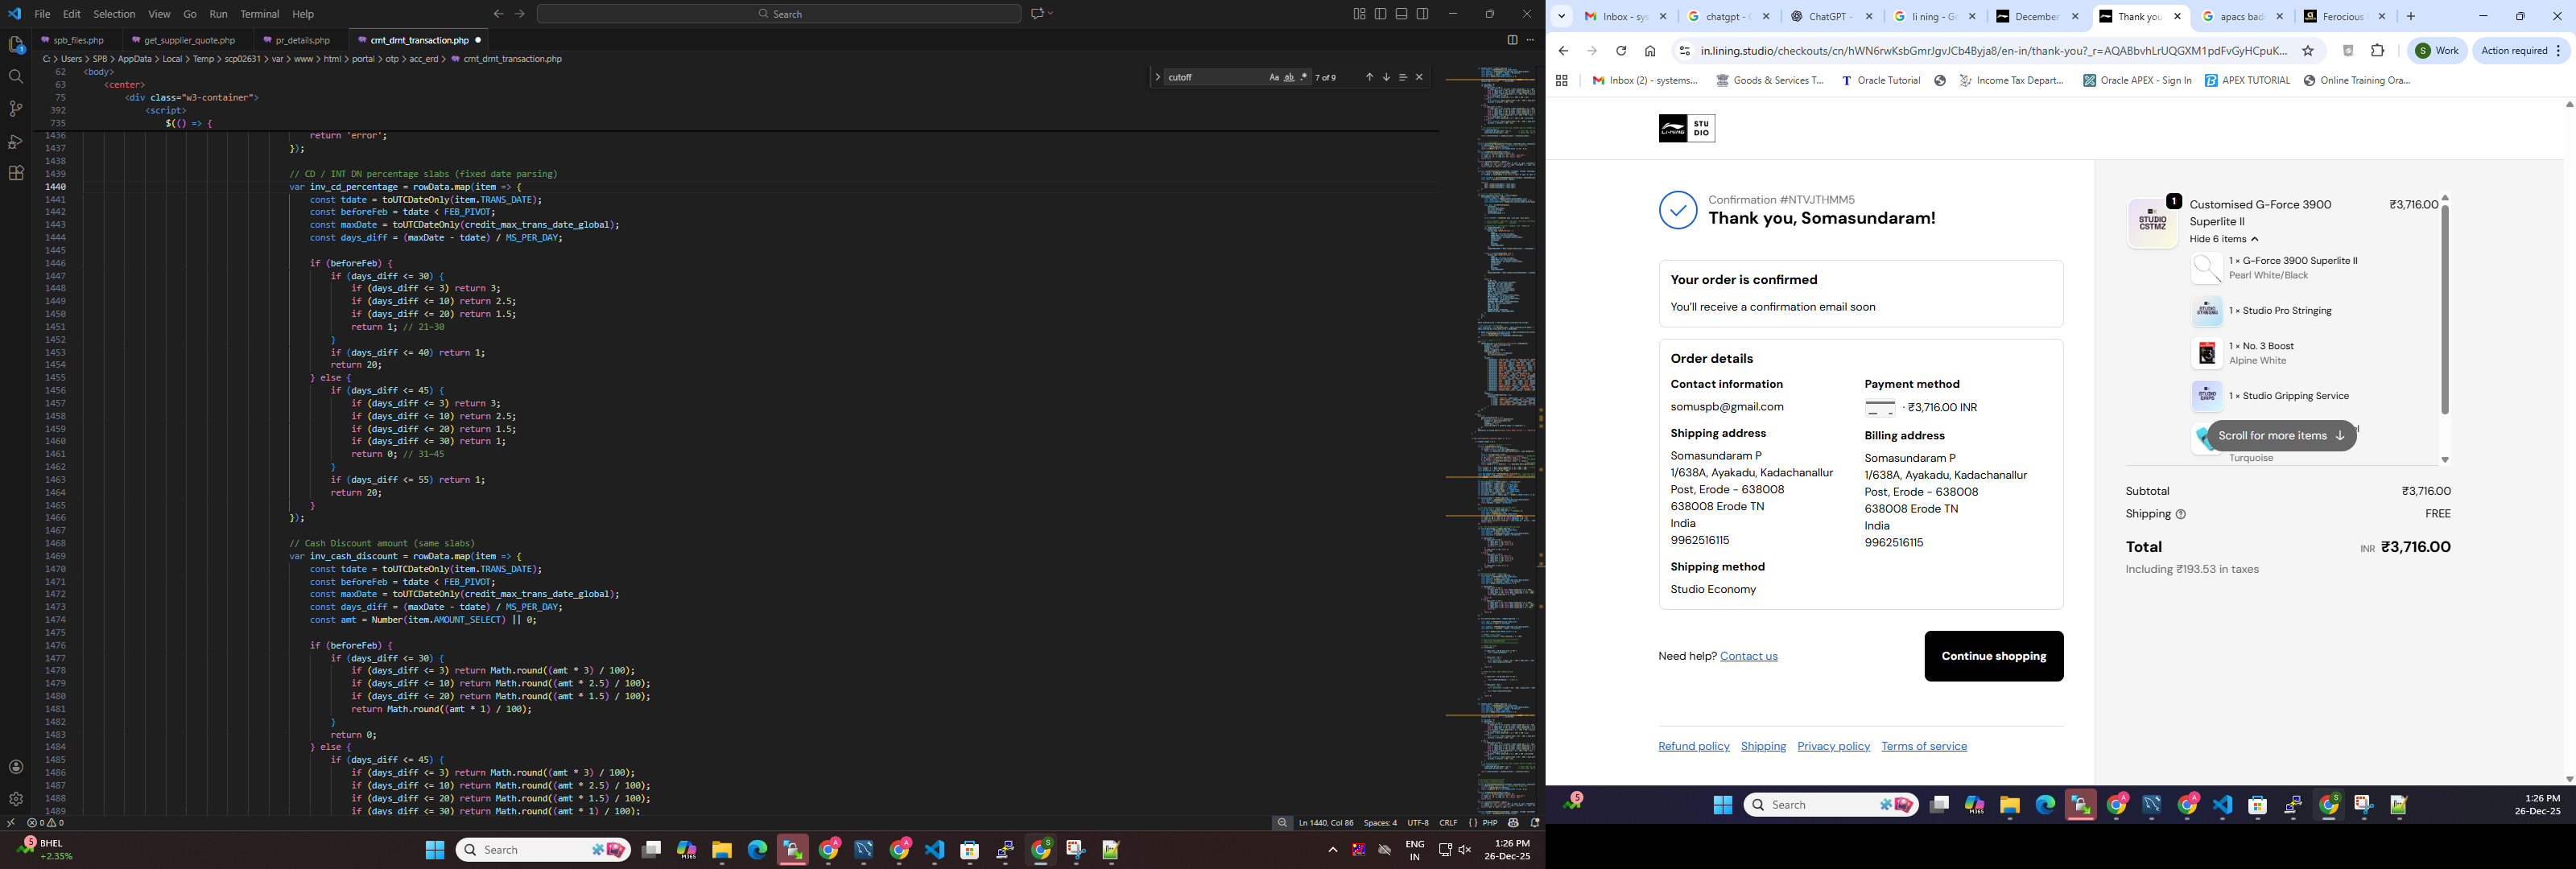This screenshot has width=2576, height=869.
Task: Bookmark this page with the star icon
Action: point(2308,51)
